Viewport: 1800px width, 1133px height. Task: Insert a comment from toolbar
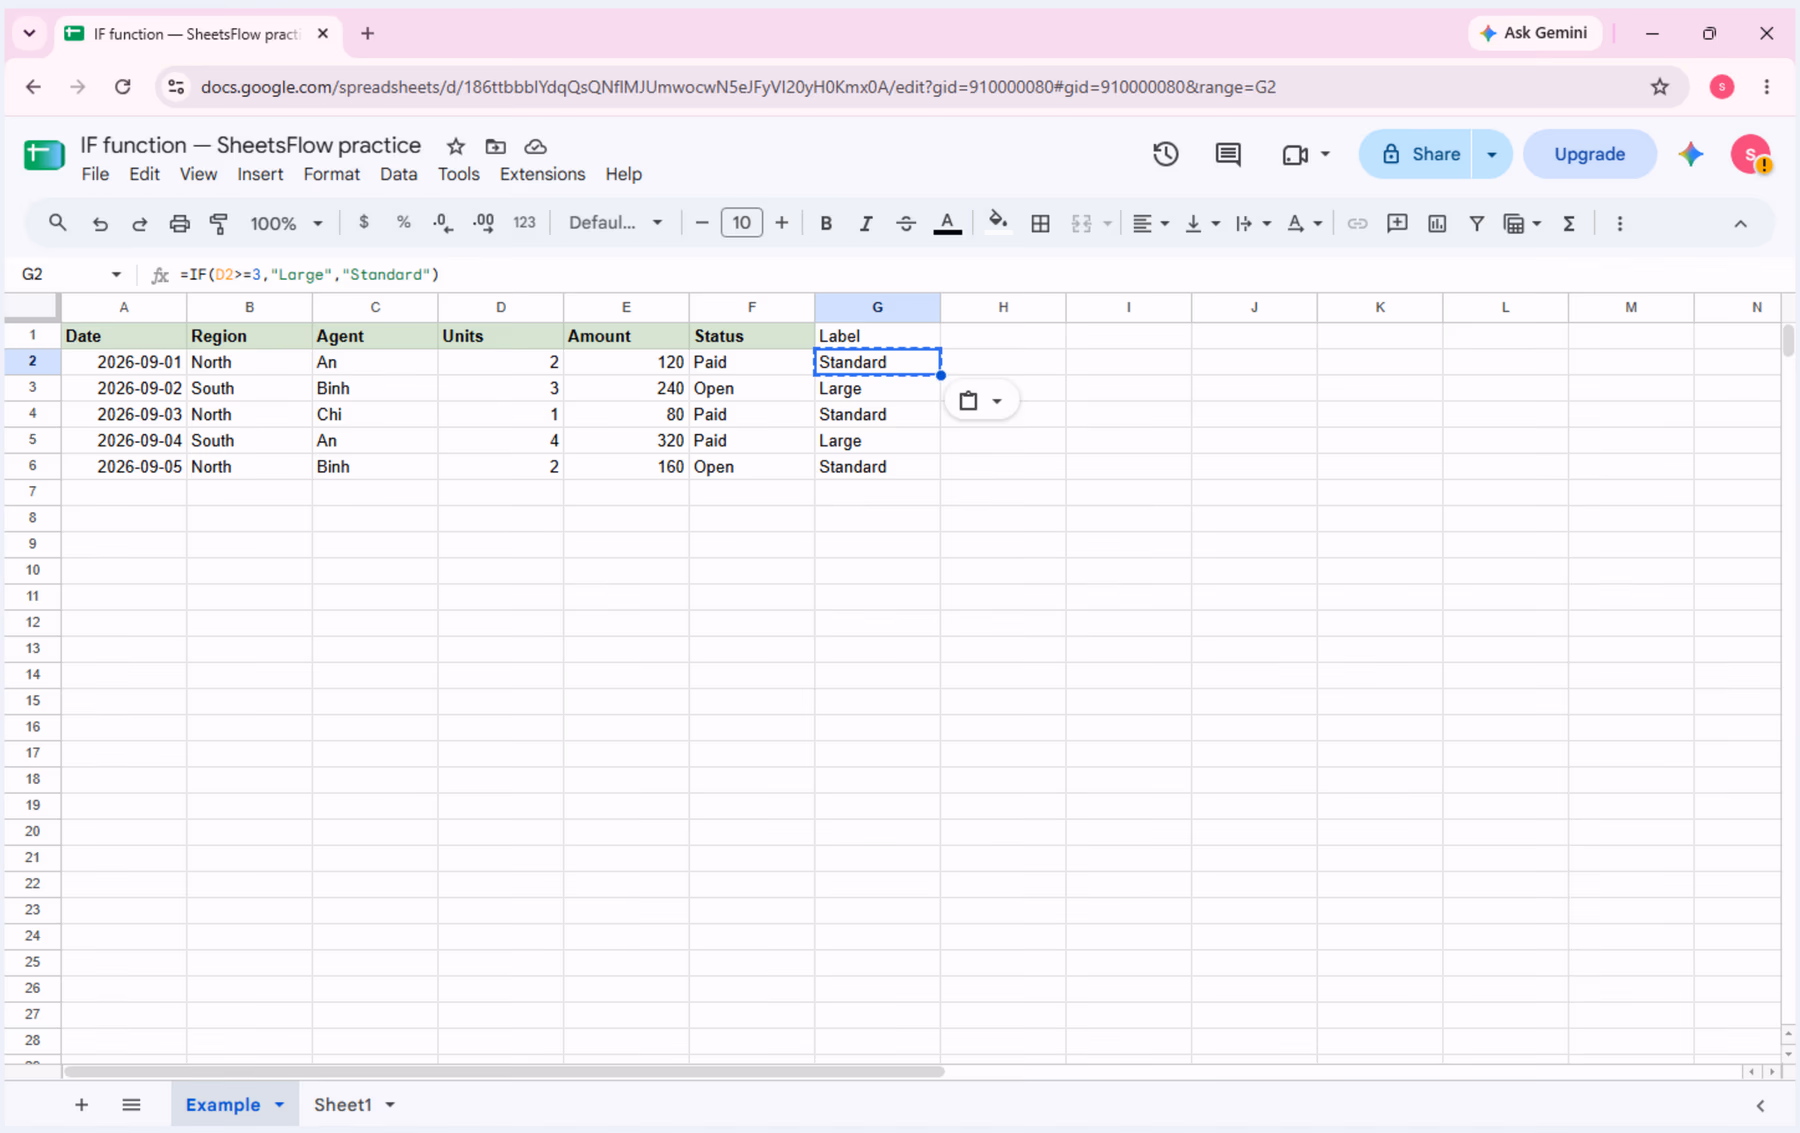1397,223
